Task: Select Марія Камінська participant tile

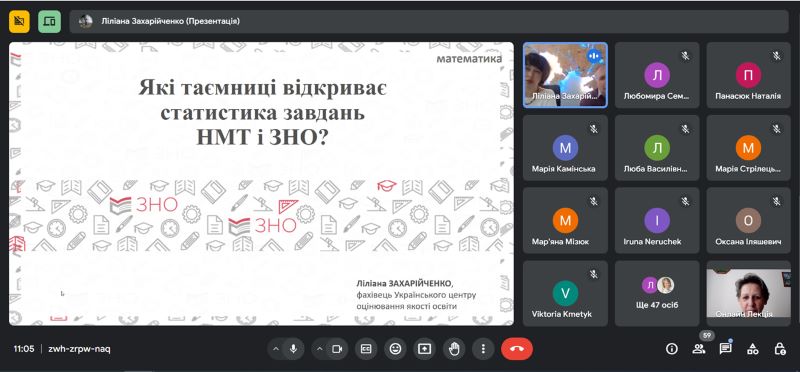Action: pyautogui.click(x=565, y=148)
